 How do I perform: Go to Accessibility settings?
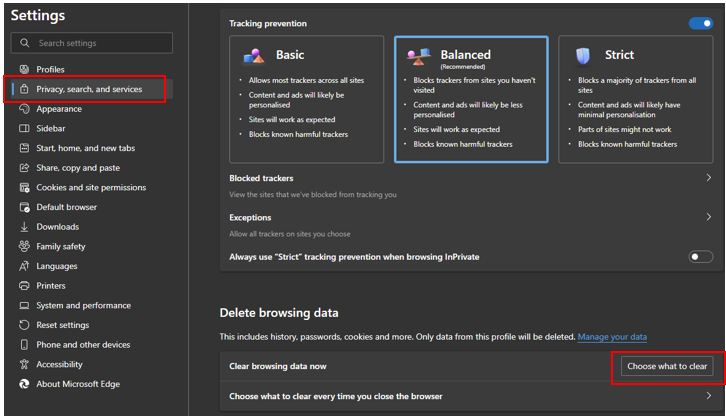click(x=59, y=365)
